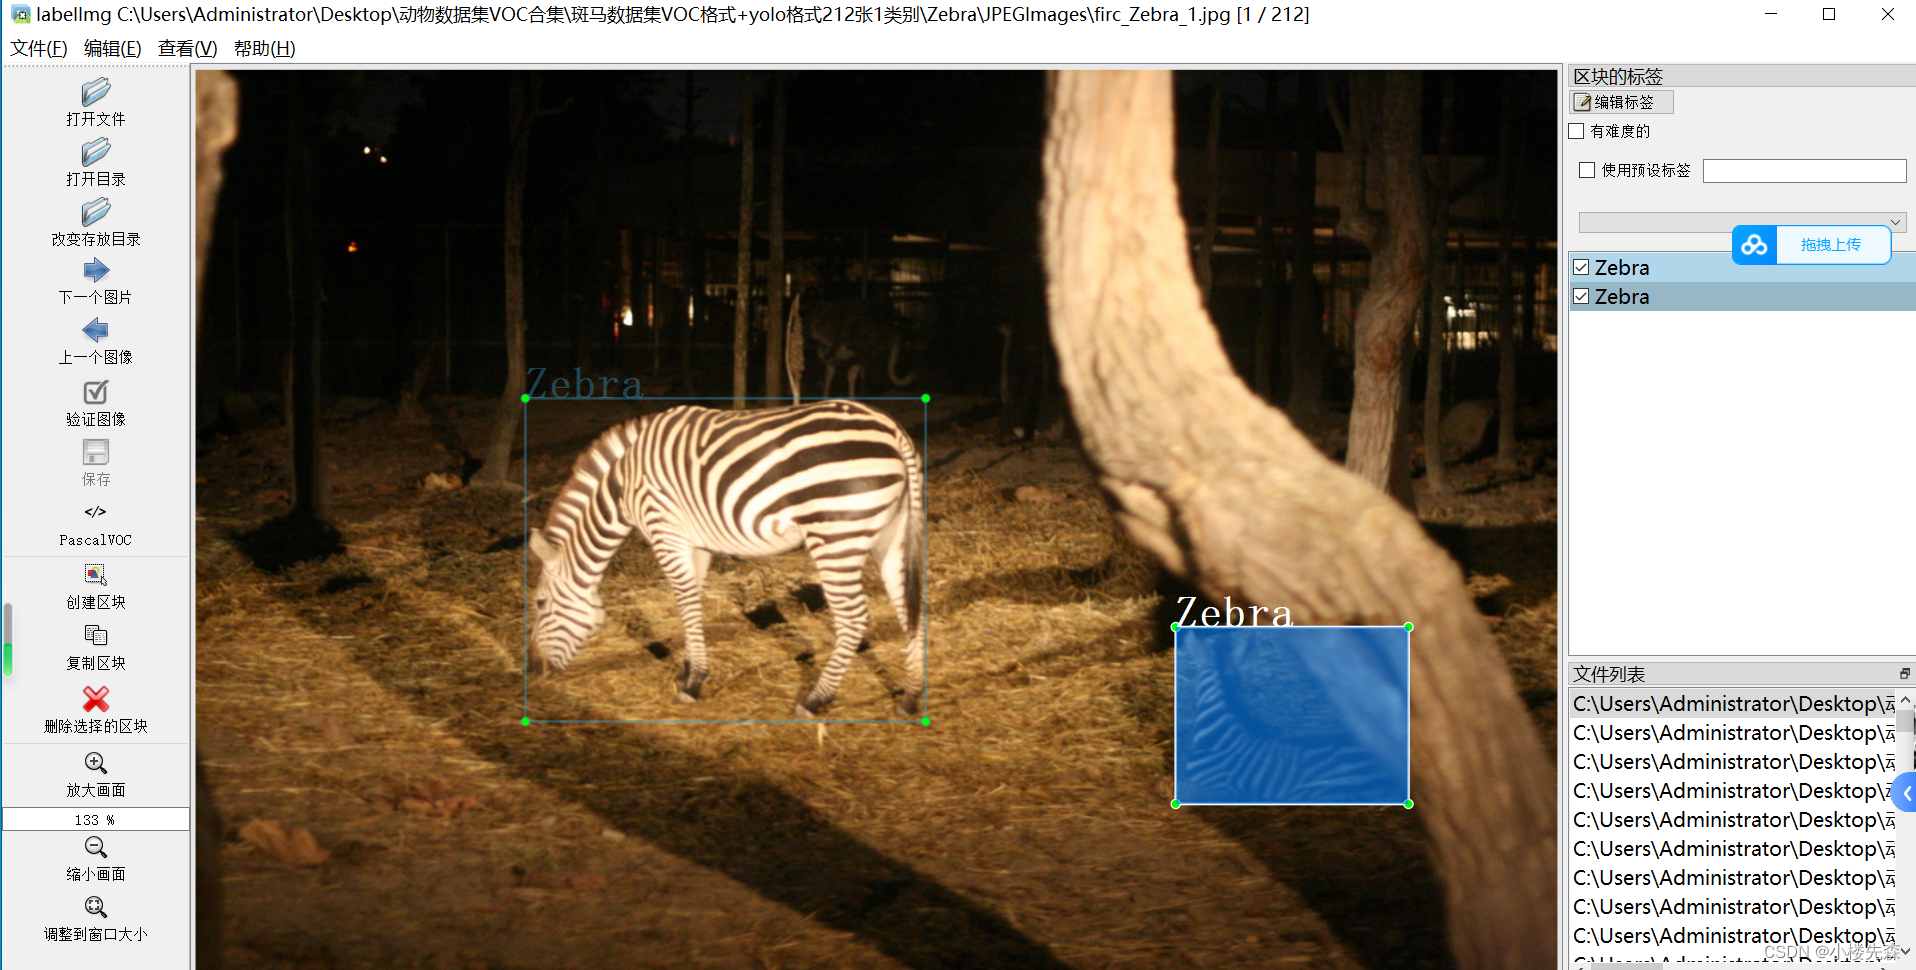This screenshot has height=970, width=1916.
Task: Float the 文件列表 panel via its dock icon
Action: 1904,674
